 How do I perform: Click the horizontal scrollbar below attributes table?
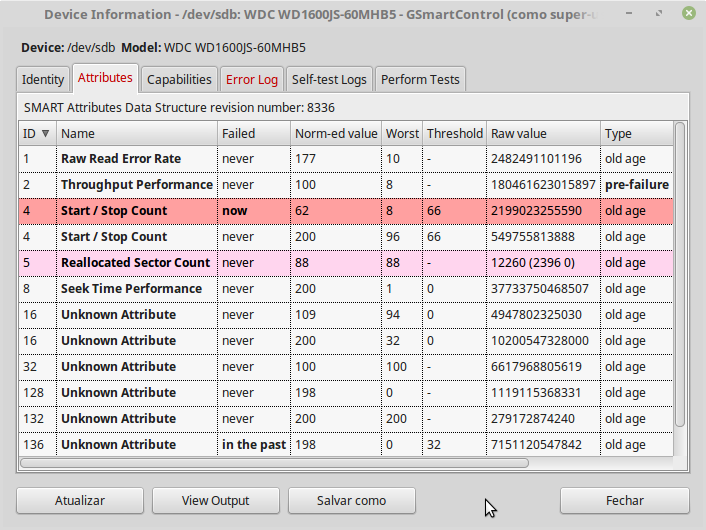coord(274,463)
